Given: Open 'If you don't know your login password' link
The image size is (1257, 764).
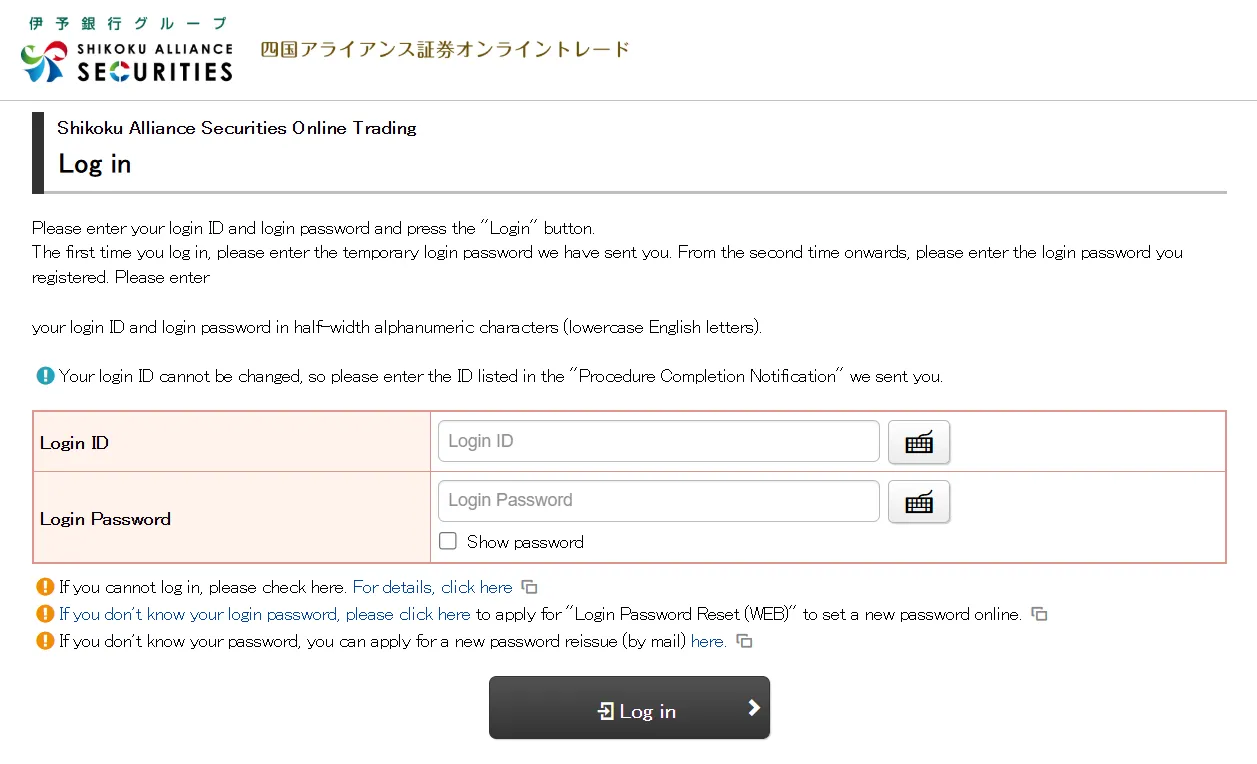Looking at the screenshot, I should (265, 614).
